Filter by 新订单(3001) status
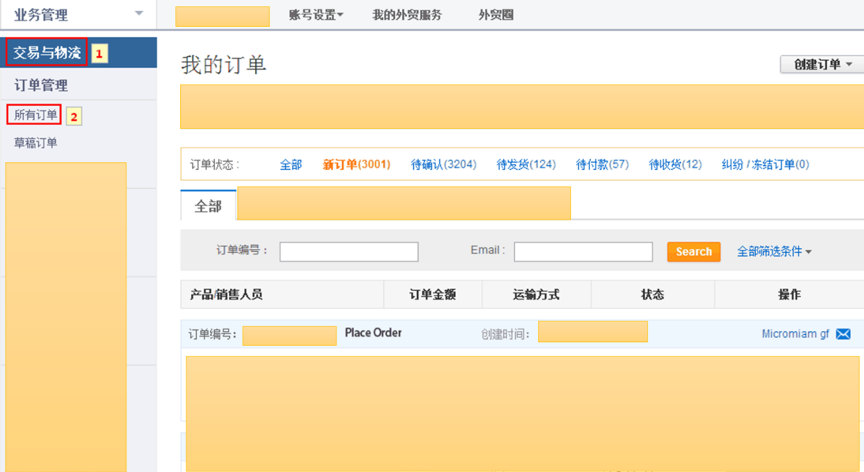The width and height of the screenshot is (864, 472). 356,164
